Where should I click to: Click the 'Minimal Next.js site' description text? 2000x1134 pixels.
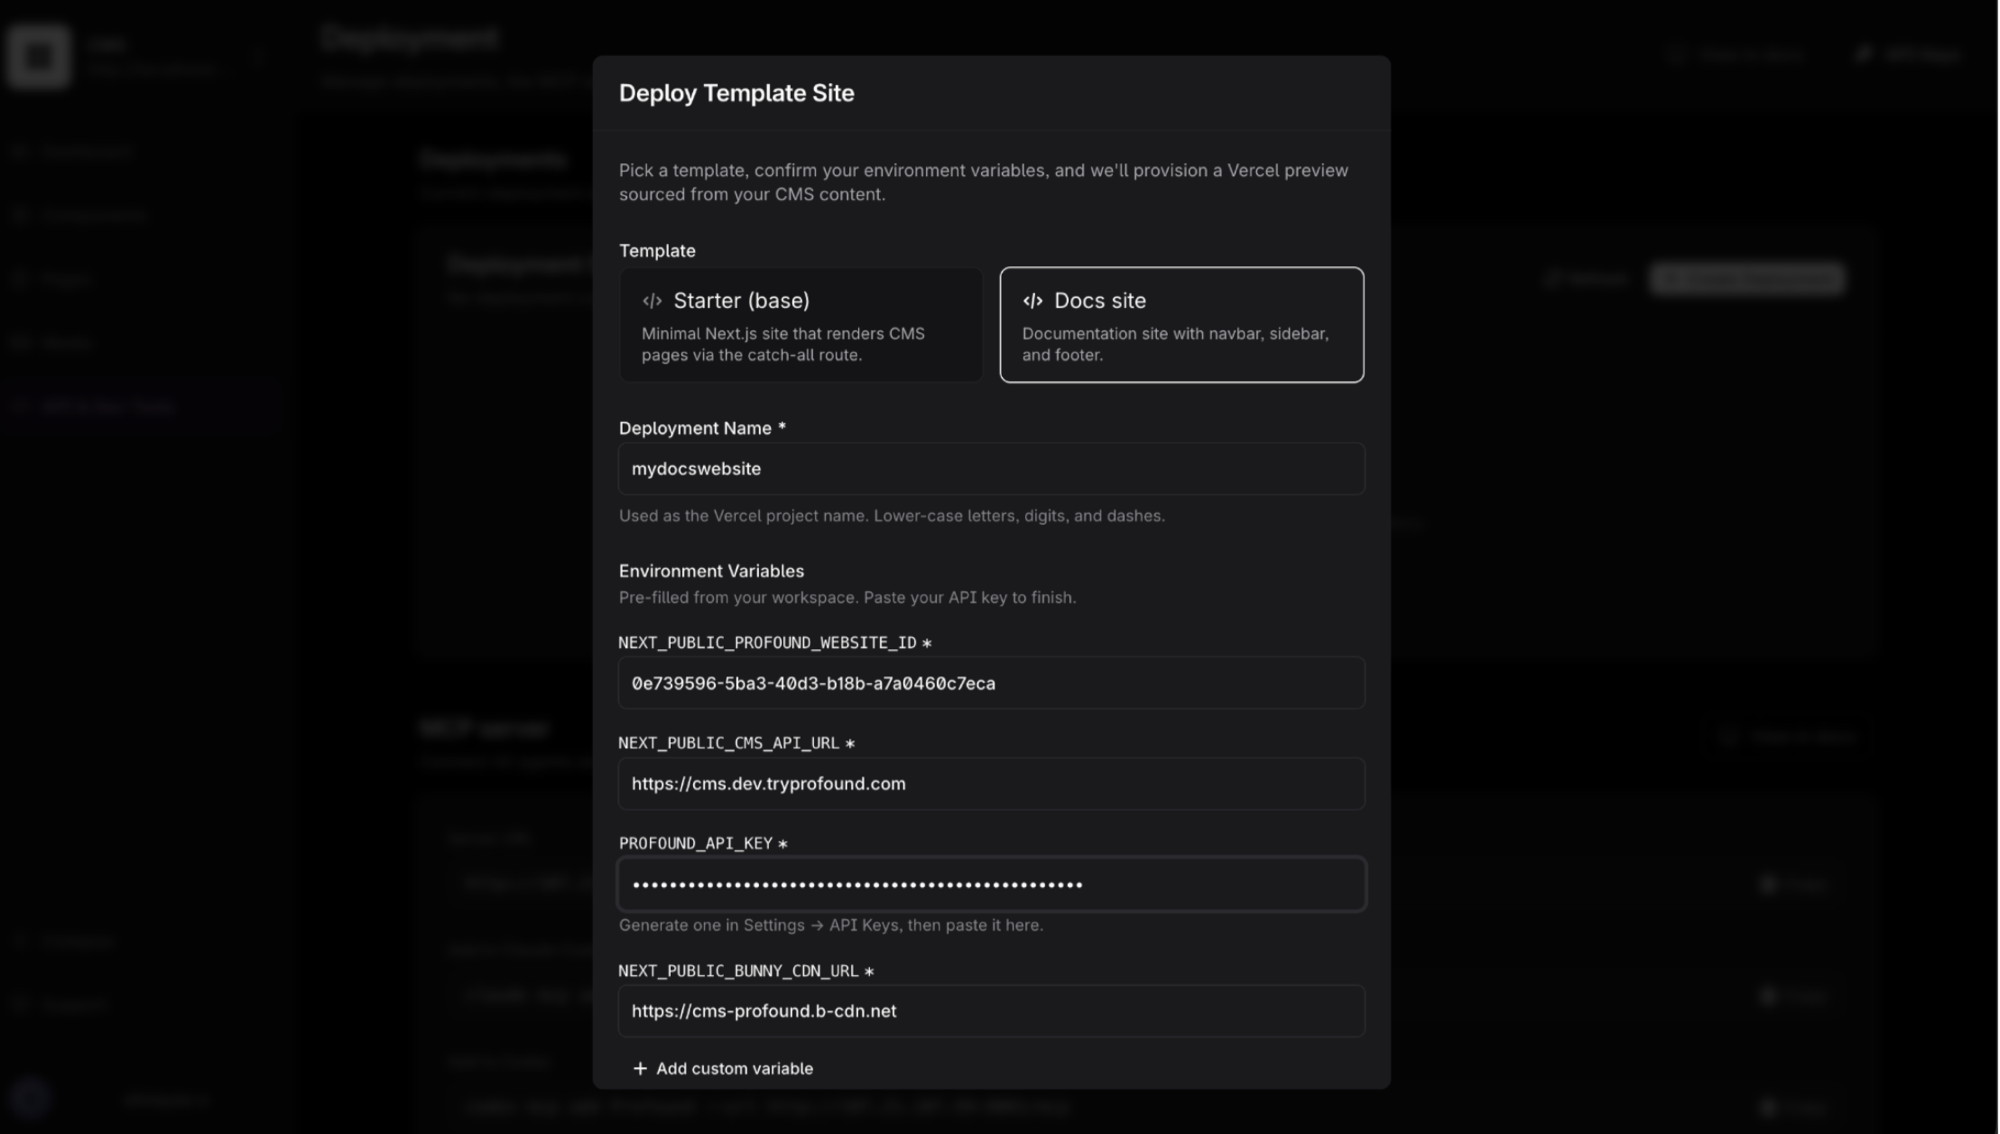(x=783, y=344)
